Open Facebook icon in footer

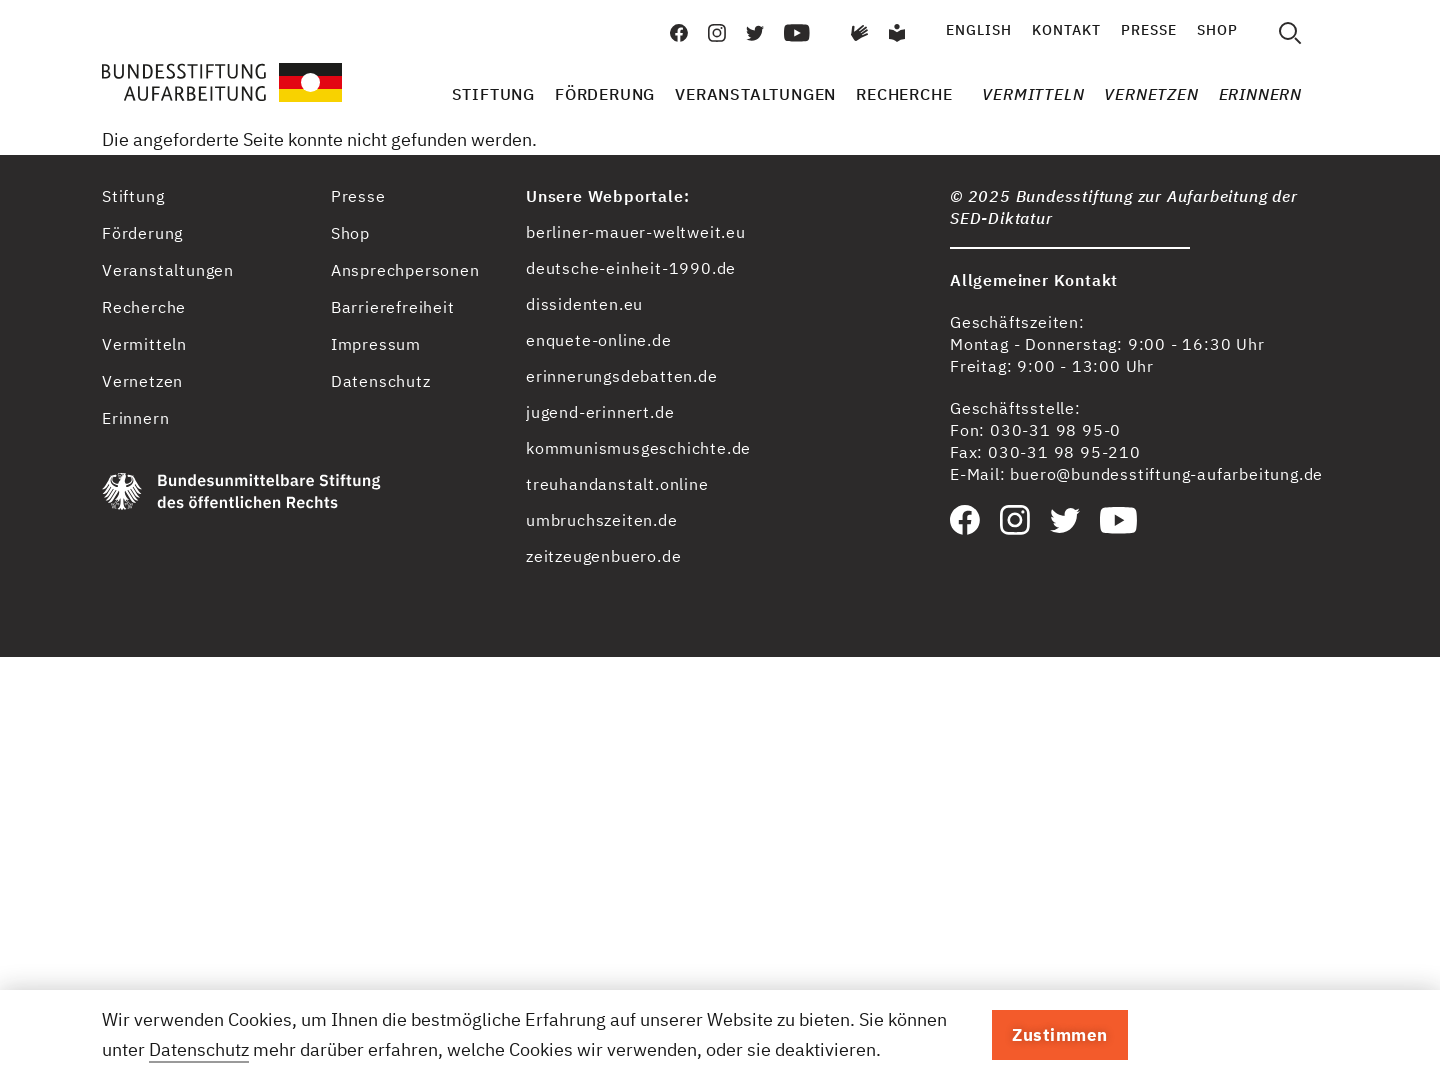coord(965,520)
